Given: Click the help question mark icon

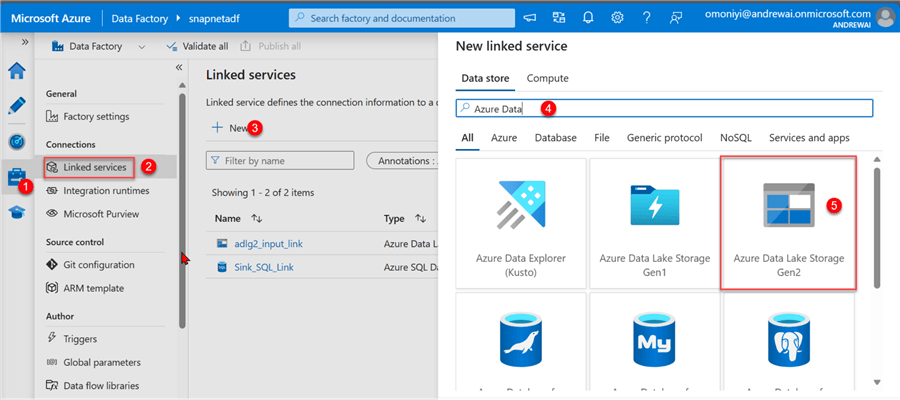Looking at the screenshot, I should pos(647,18).
